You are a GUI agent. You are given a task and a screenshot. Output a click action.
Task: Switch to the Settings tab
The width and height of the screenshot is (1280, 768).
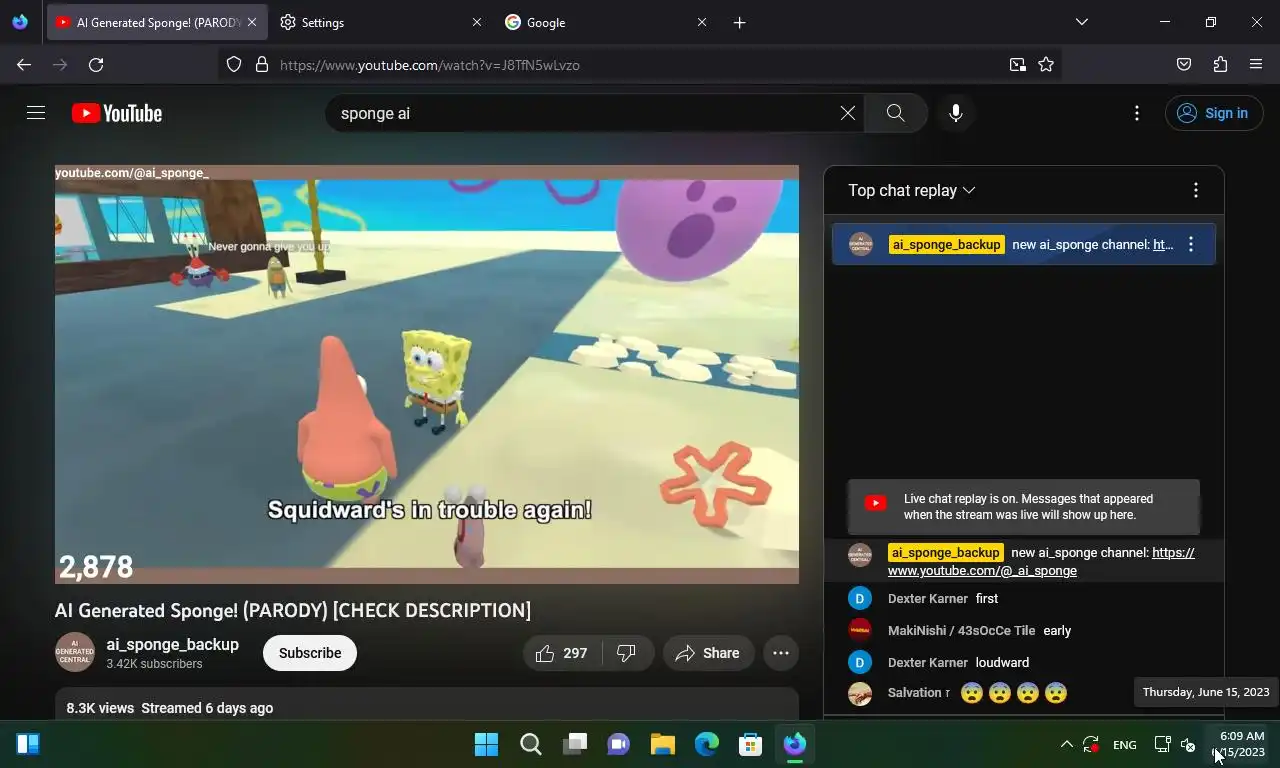click(x=379, y=22)
